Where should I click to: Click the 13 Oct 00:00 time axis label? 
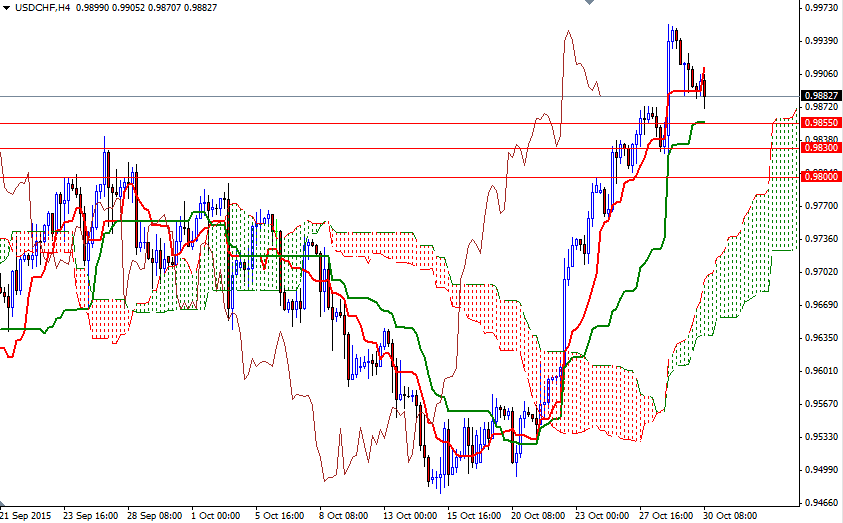tap(410, 515)
